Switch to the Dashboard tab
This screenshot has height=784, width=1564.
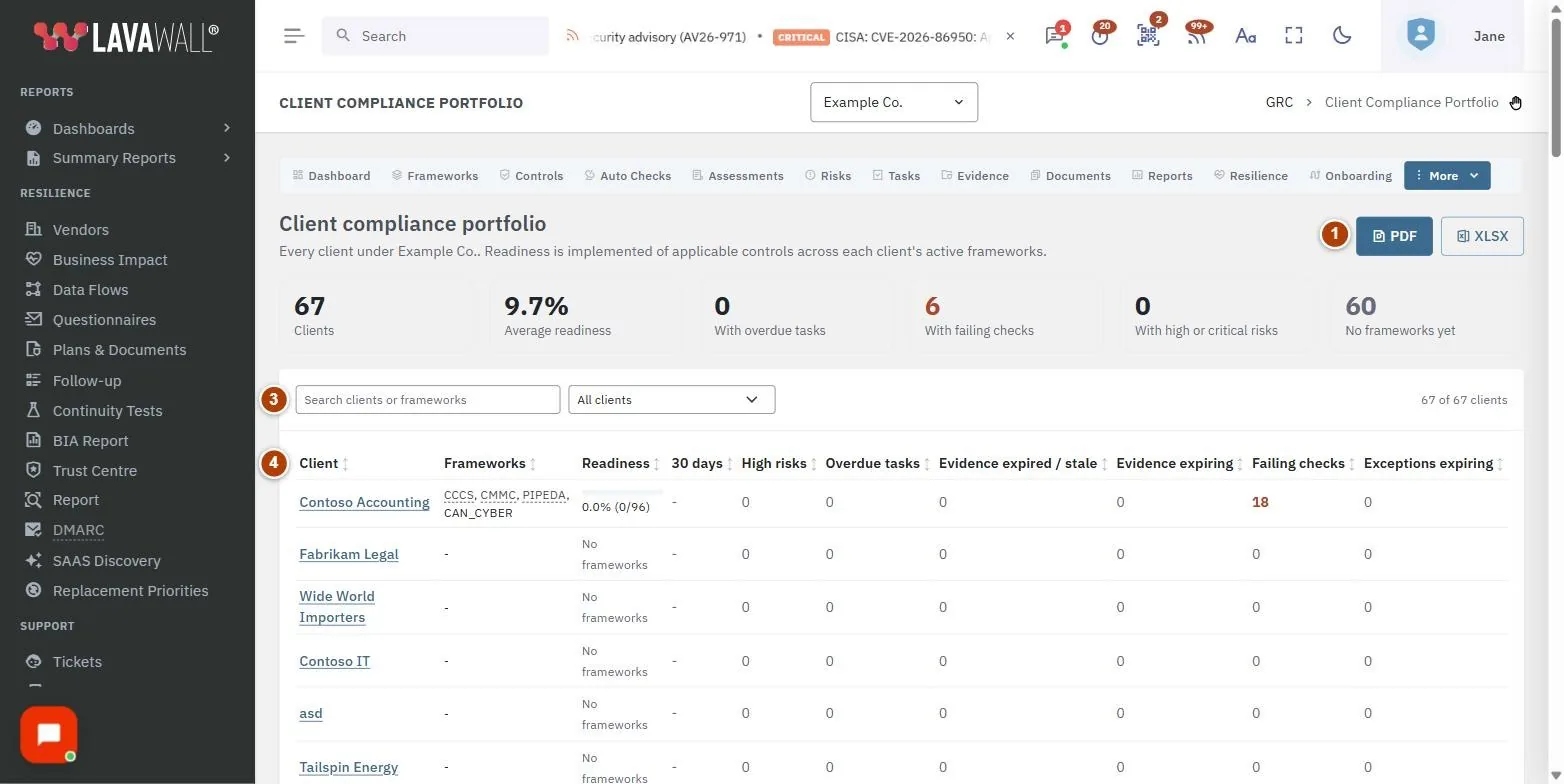[331, 175]
